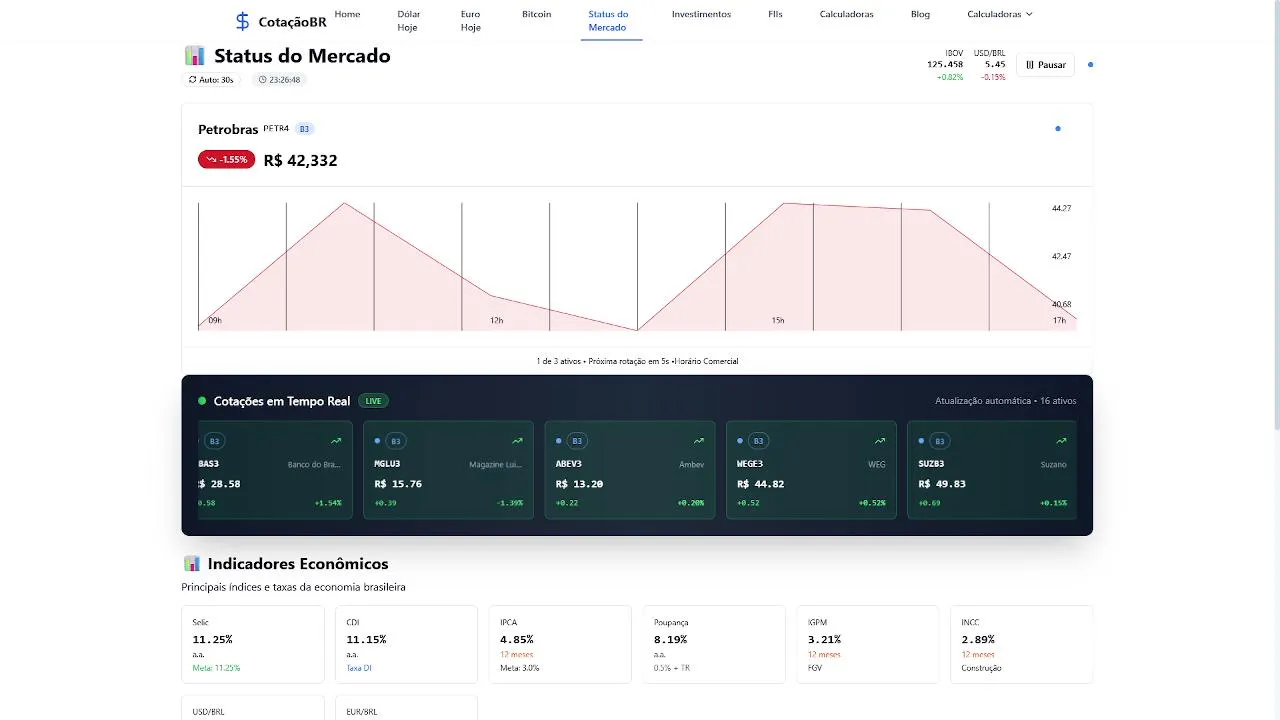Screen dimensions: 1280x720
Task: Click the 44.27 axis label on chart
Action: click(1061, 208)
